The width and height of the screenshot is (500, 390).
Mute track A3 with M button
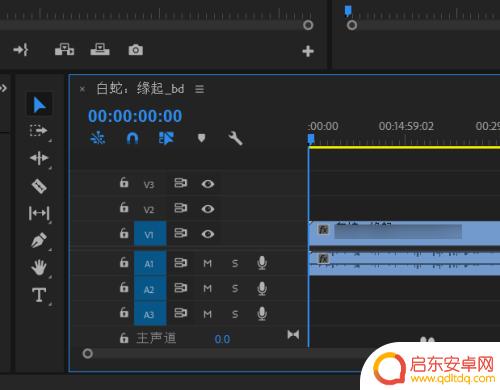[x=207, y=314]
